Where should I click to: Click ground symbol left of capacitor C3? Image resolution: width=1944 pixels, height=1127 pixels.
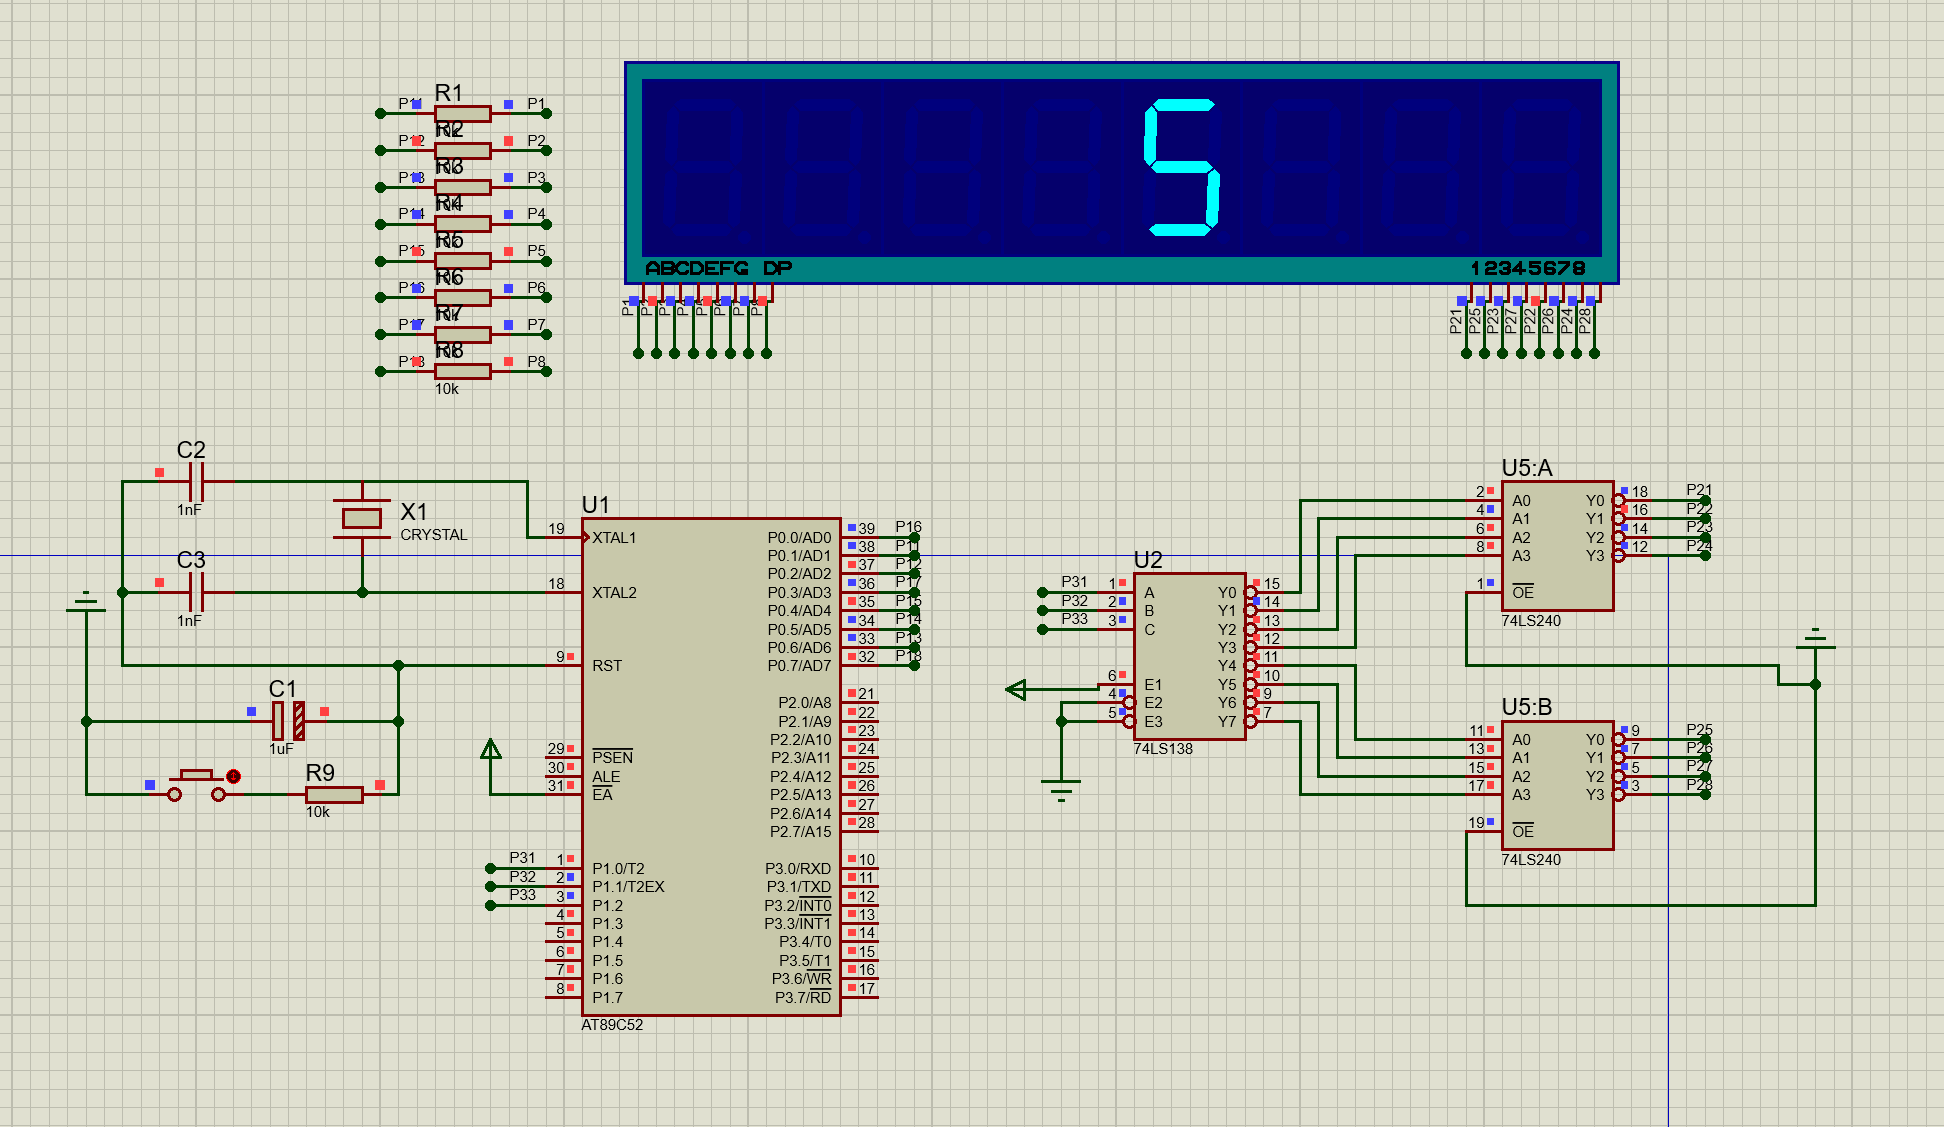pos(86,602)
